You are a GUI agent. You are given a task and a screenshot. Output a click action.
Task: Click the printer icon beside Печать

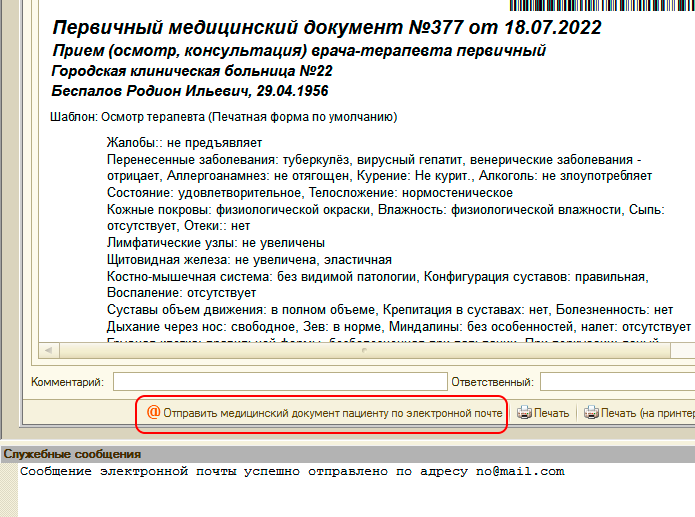(x=524, y=413)
